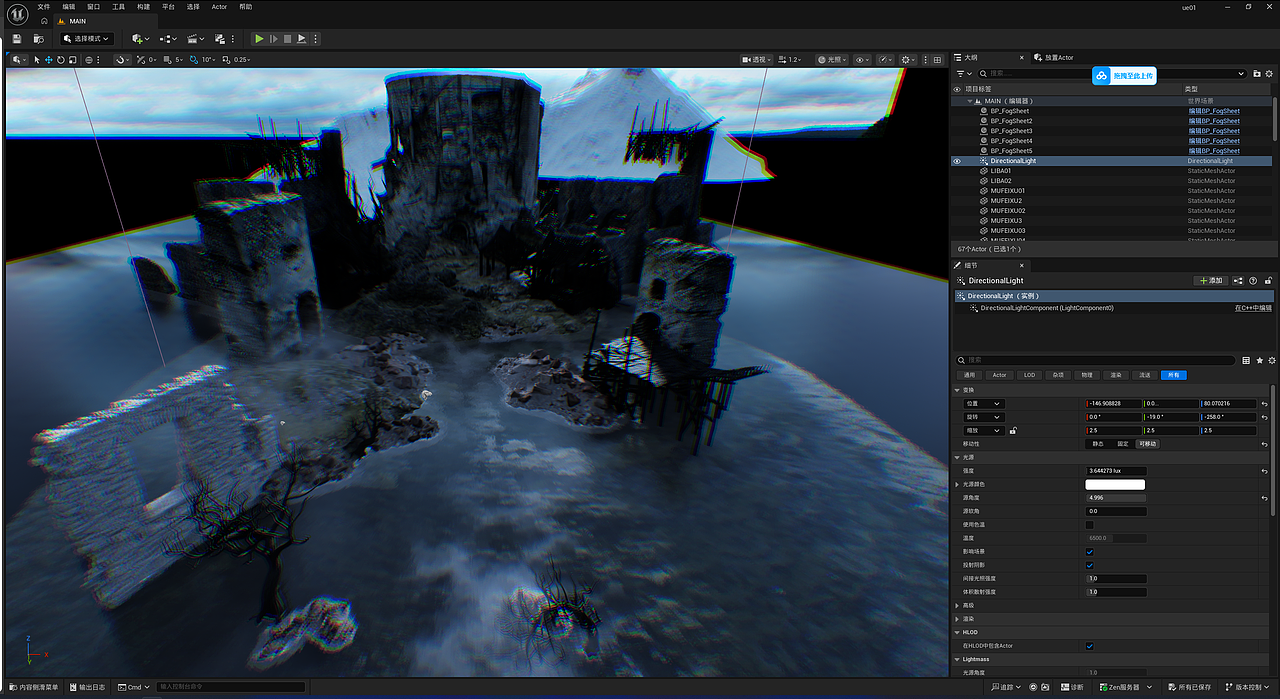The width and height of the screenshot is (1280, 699).
Task: Click the Eject play icon in toolbar
Action: (301, 39)
